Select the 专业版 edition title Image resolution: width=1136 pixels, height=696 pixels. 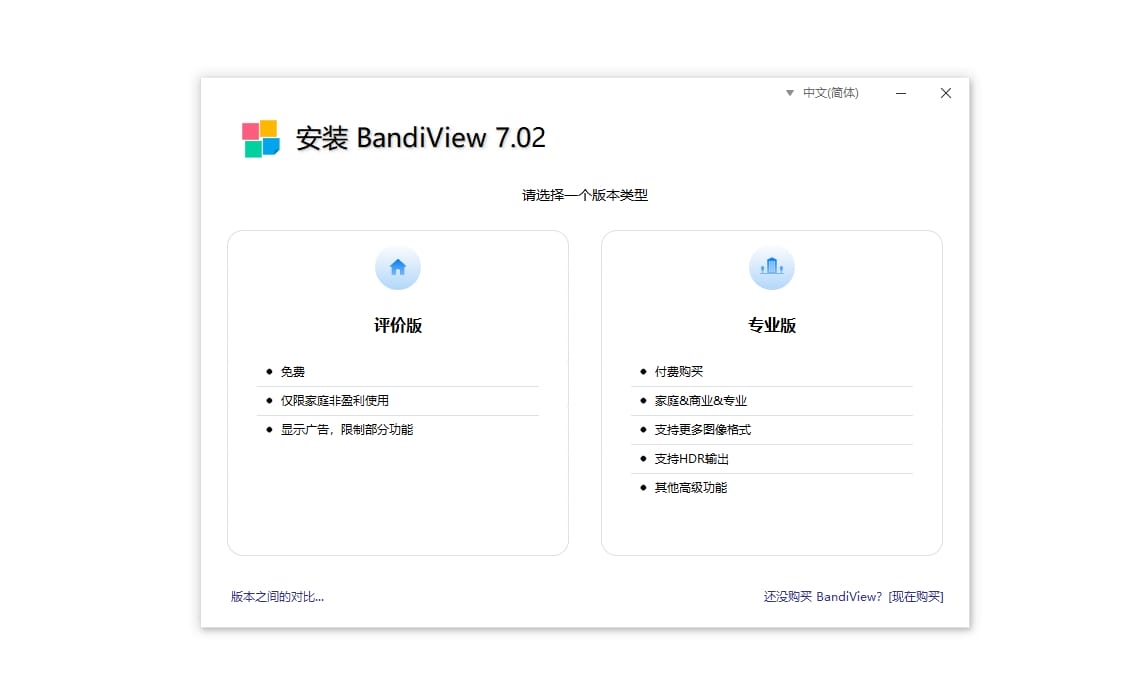[x=772, y=325]
